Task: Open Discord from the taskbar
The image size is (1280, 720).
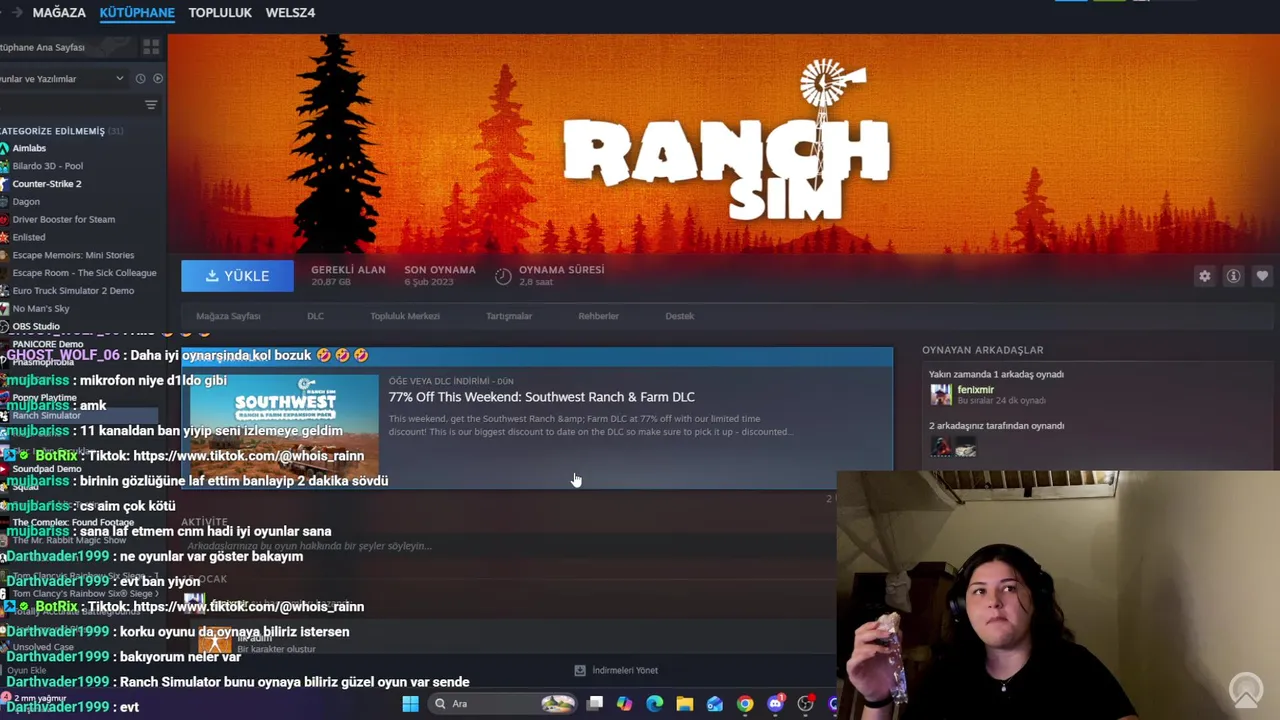Action: (x=775, y=704)
